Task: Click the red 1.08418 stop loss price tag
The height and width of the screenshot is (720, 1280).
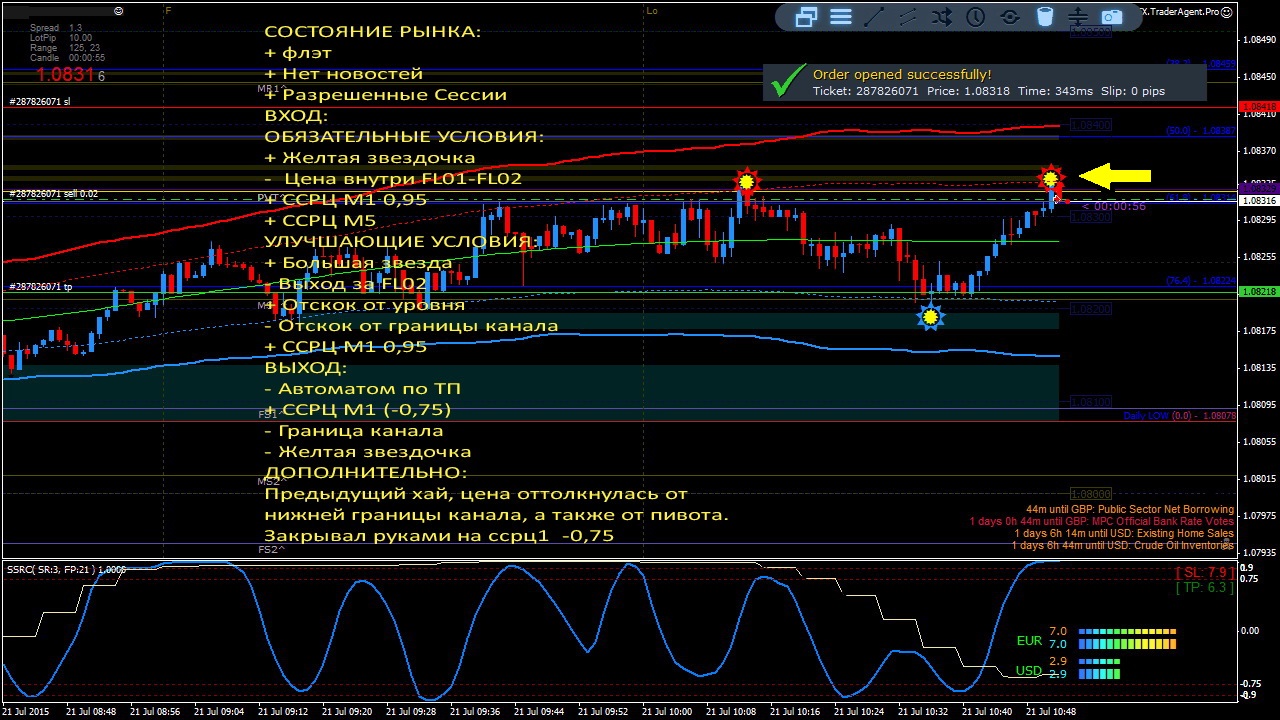Action: click(1258, 107)
